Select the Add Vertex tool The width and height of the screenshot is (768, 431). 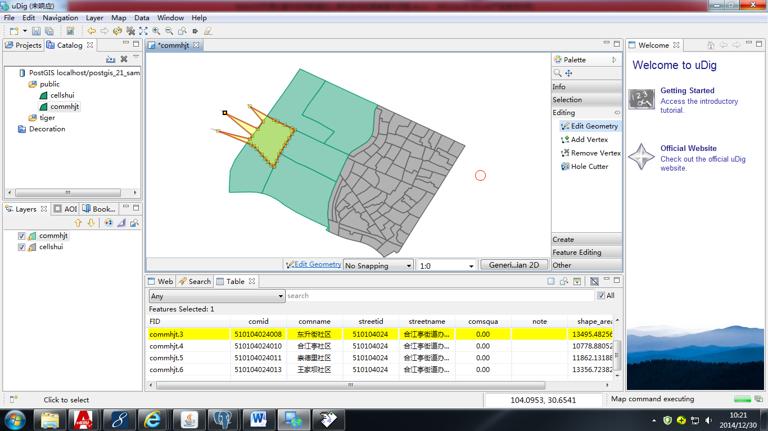click(588, 140)
